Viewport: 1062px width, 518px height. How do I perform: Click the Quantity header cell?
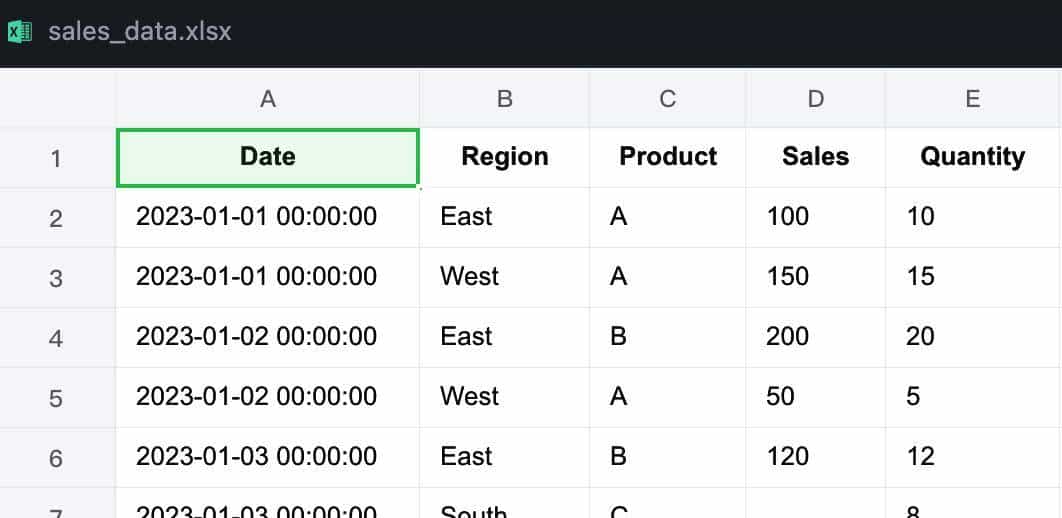coord(972,157)
